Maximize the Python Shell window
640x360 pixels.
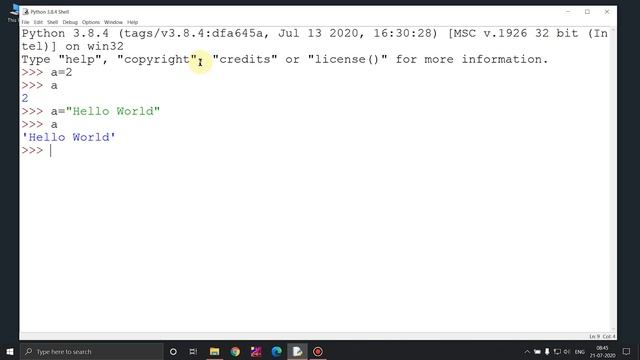click(587, 12)
